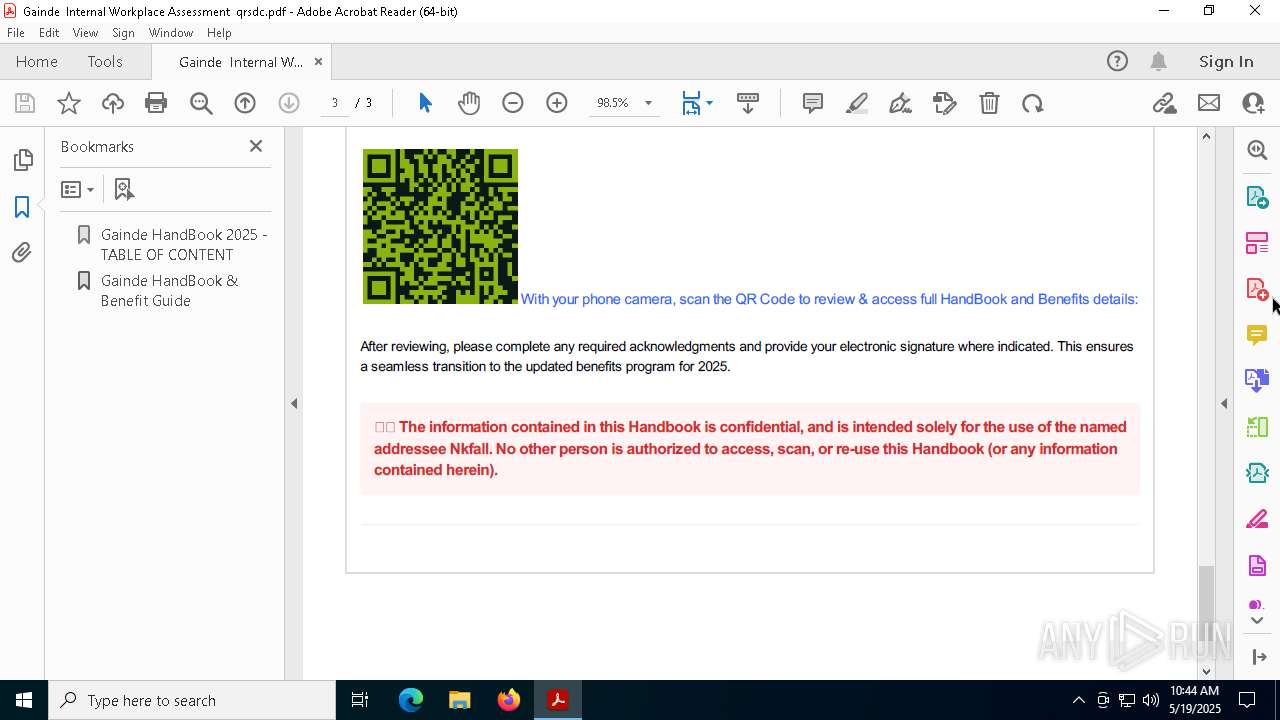Image resolution: width=1280 pixels, height=720 pixels.
Task: Click the document scrollbar up arrow
Action: 1206,136
